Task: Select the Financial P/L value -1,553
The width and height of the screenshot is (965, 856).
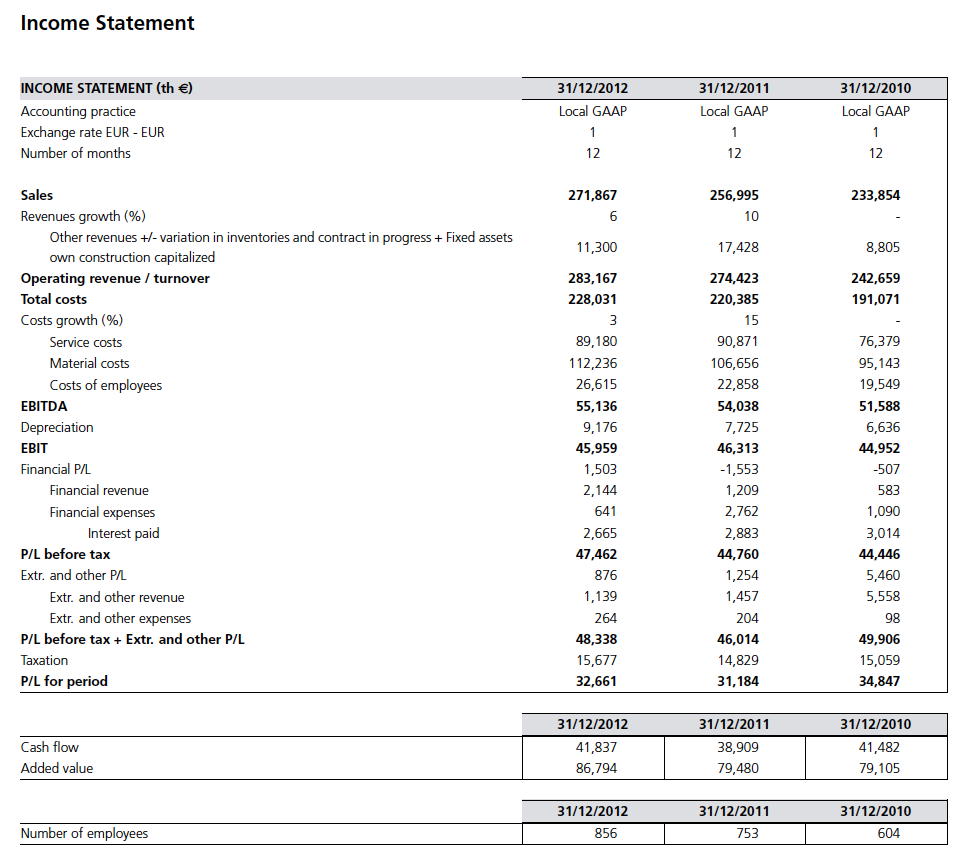Action: coord(739,470)
